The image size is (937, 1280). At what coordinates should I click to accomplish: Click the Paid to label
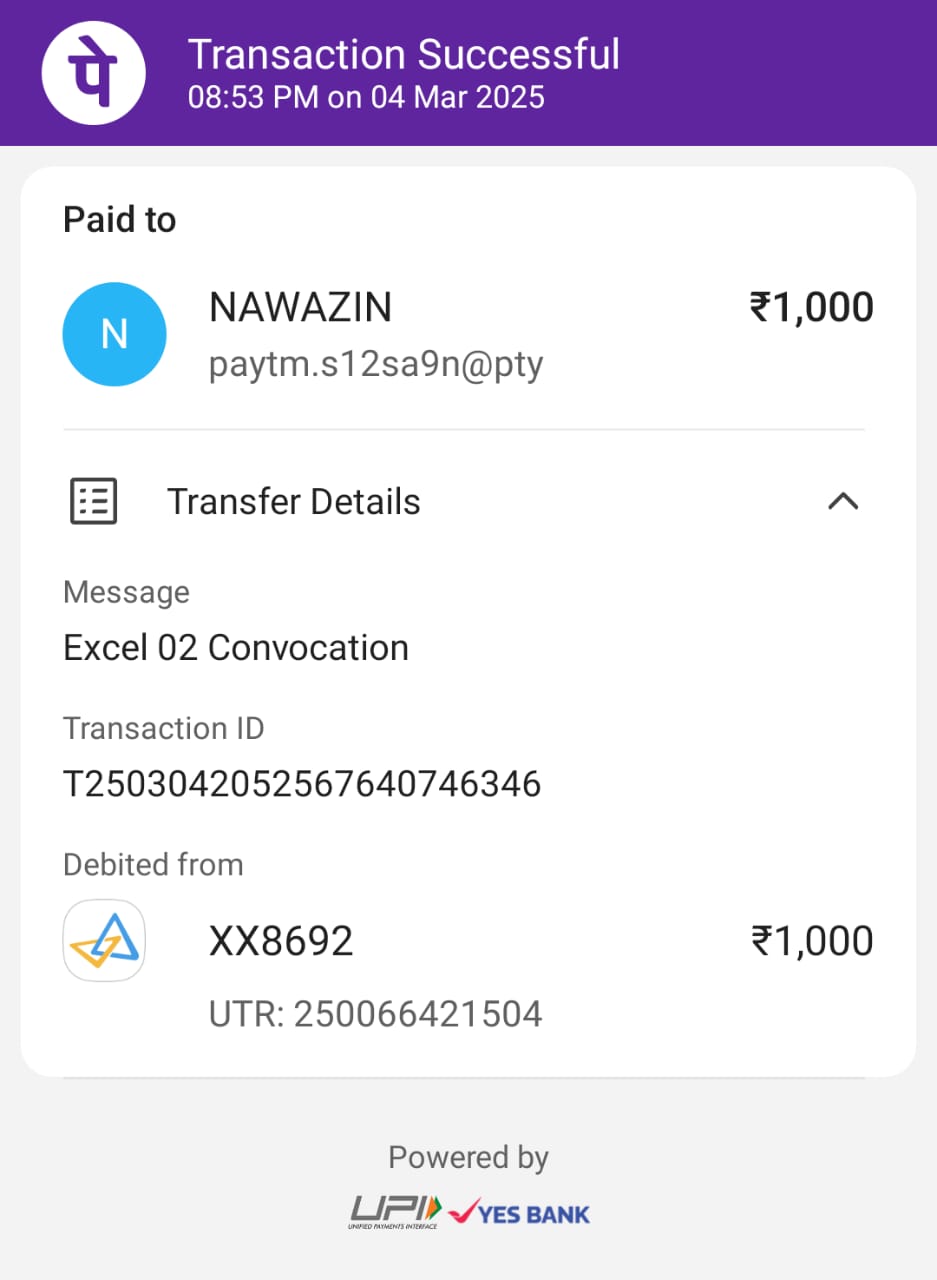point(120,220)
